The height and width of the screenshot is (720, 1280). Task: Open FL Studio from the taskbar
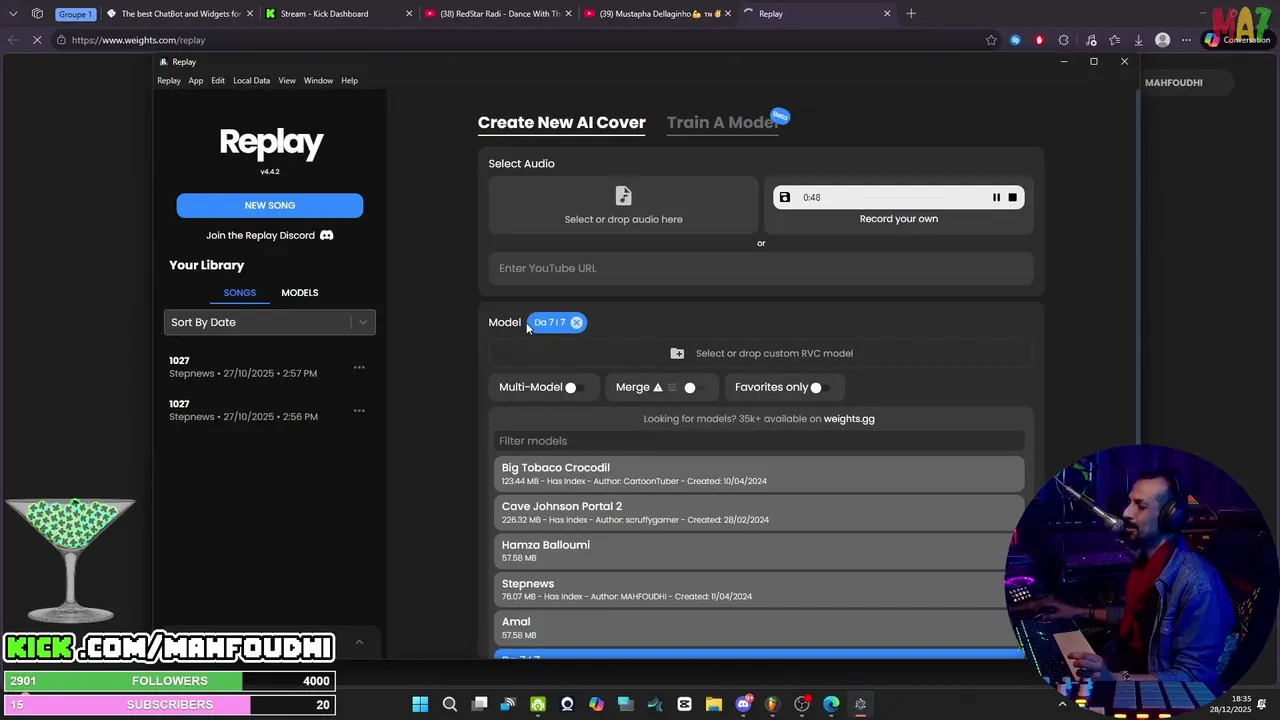point(772,704)
